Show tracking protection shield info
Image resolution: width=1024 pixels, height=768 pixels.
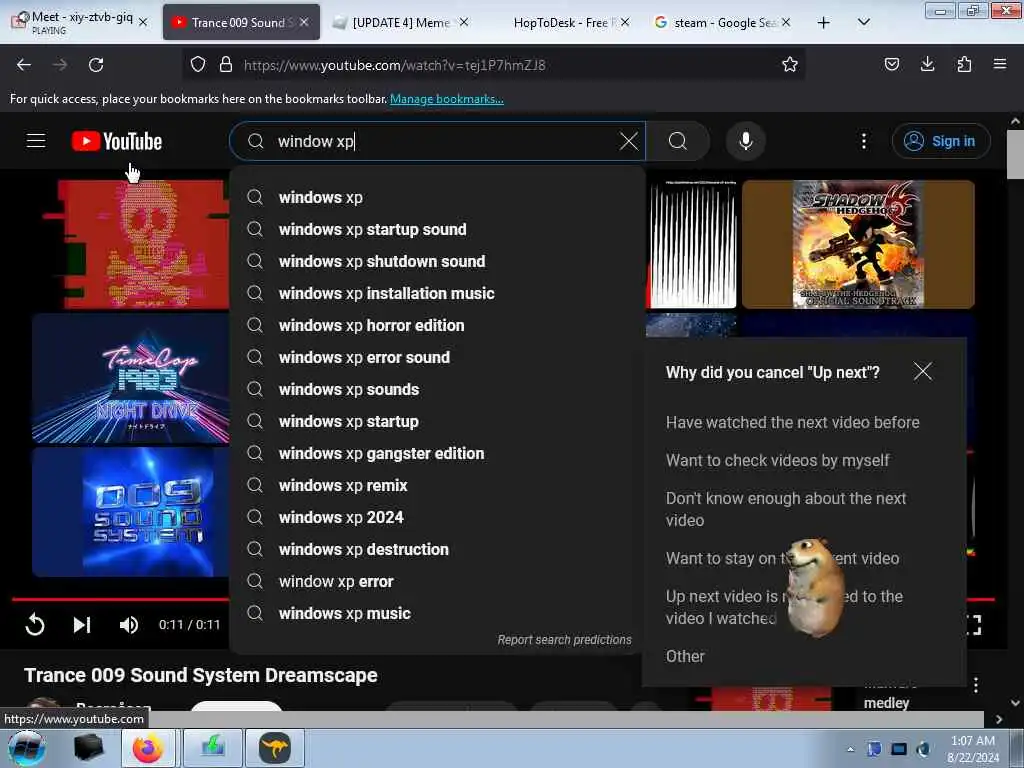tap(198, 65)
